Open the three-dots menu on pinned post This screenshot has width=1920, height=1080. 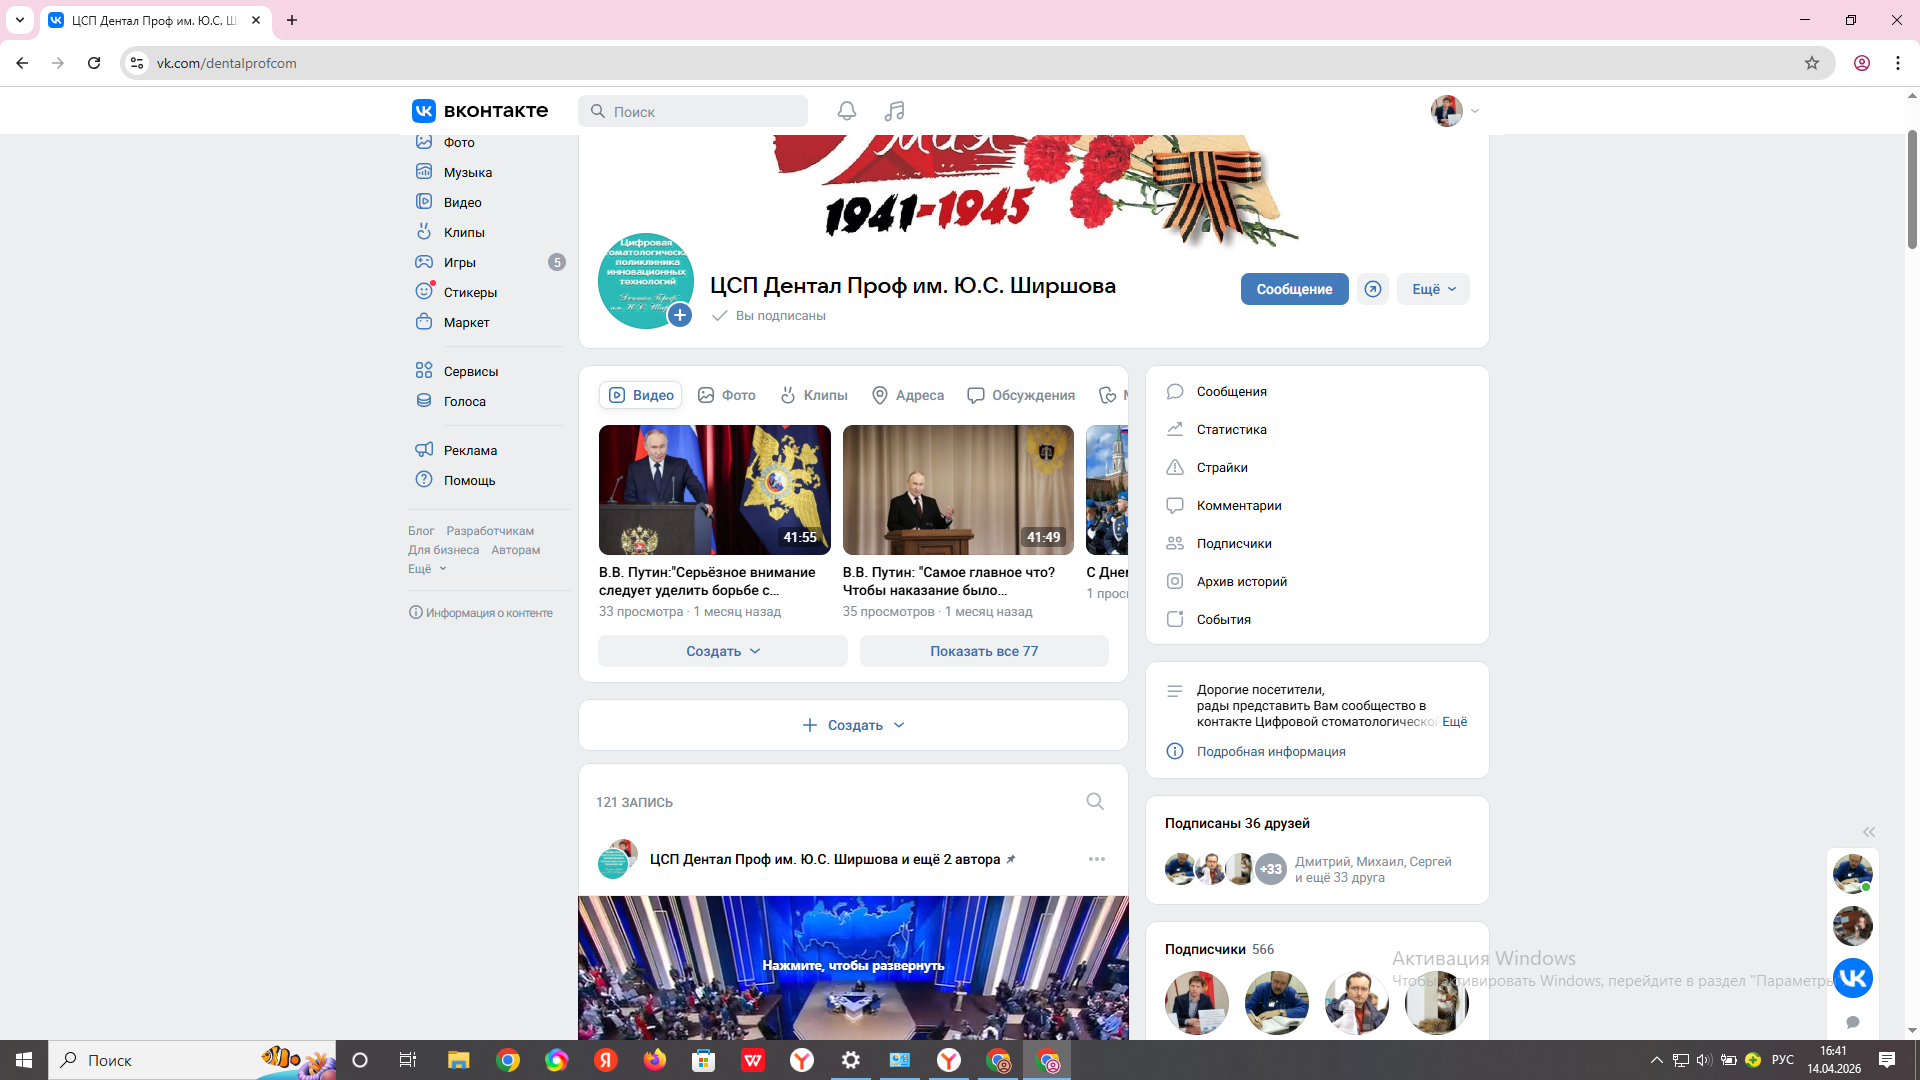point(1096,859)
